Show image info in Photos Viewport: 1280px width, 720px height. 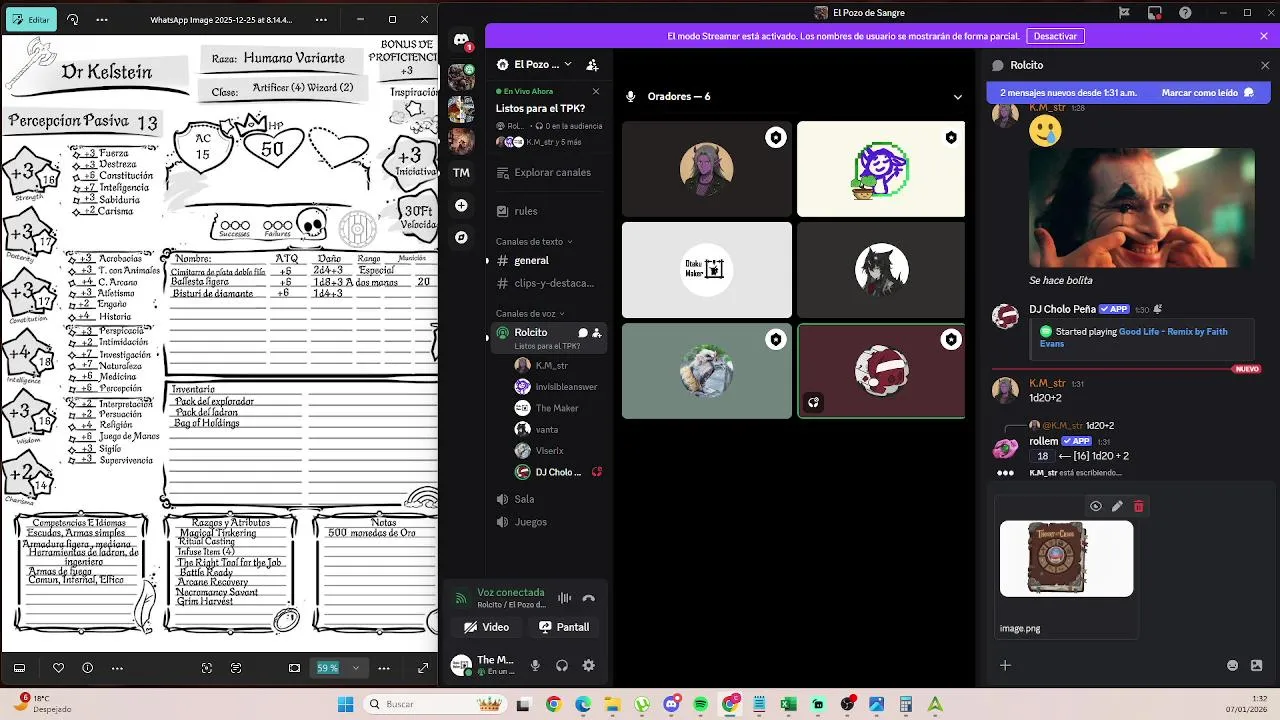click(x=88, y=668)
